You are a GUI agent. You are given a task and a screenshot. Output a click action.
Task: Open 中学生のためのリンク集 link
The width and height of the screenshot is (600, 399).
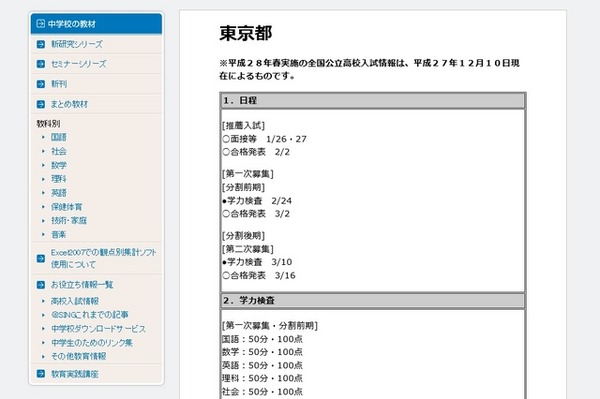[92, 342]
